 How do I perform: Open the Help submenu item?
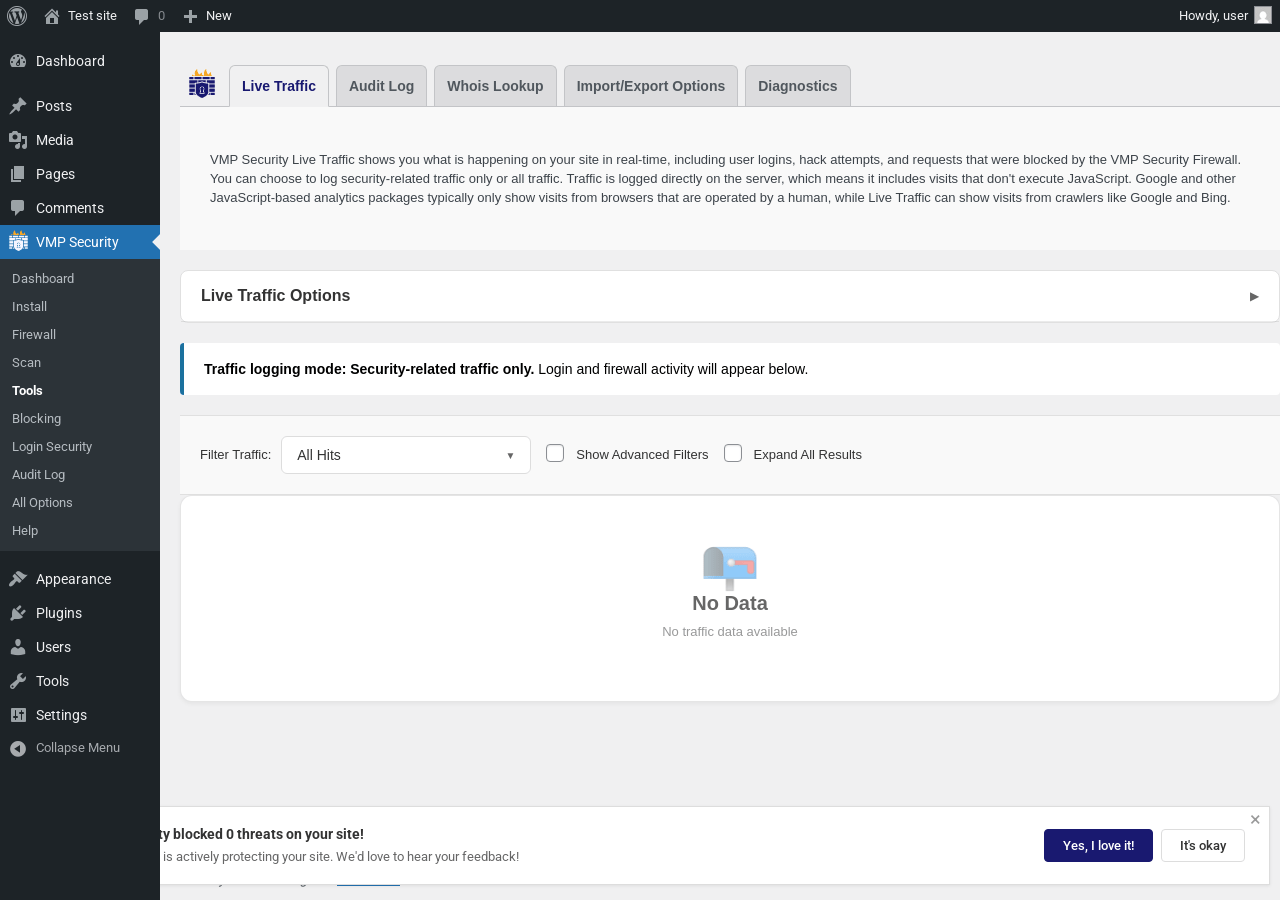(x=80, y=530)
